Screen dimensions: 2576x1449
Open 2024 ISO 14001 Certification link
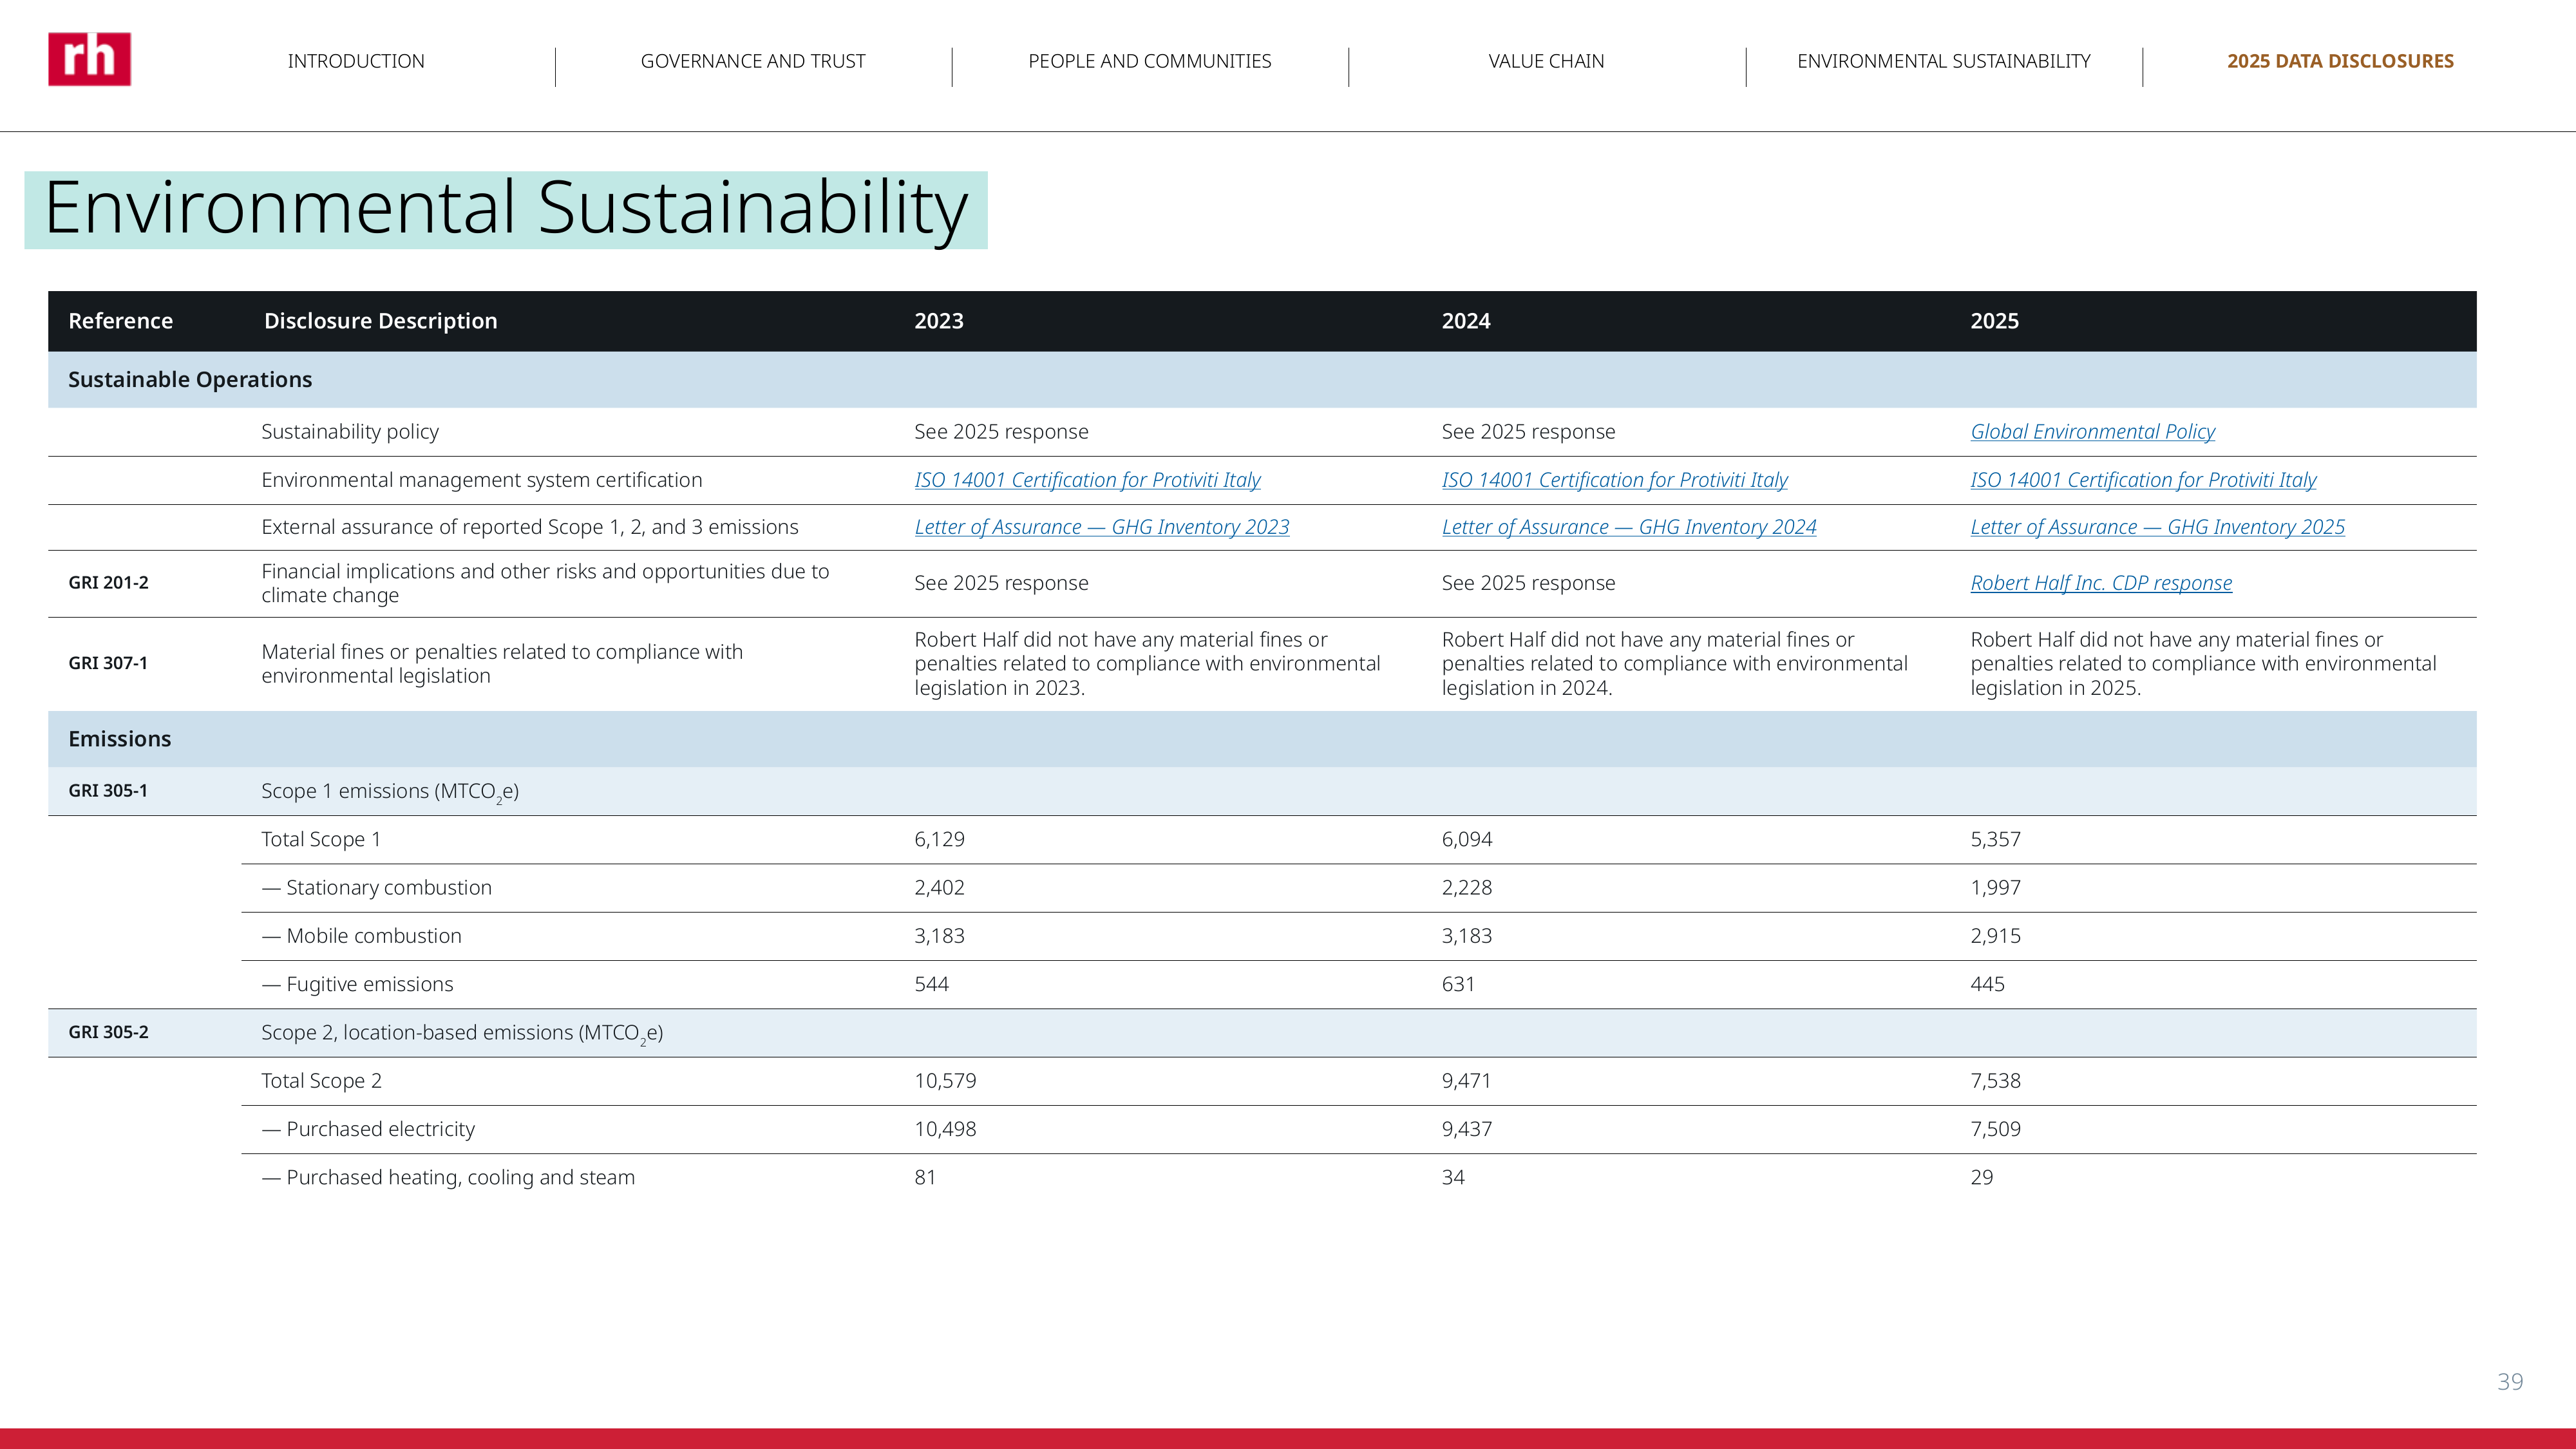(1614, 480)
